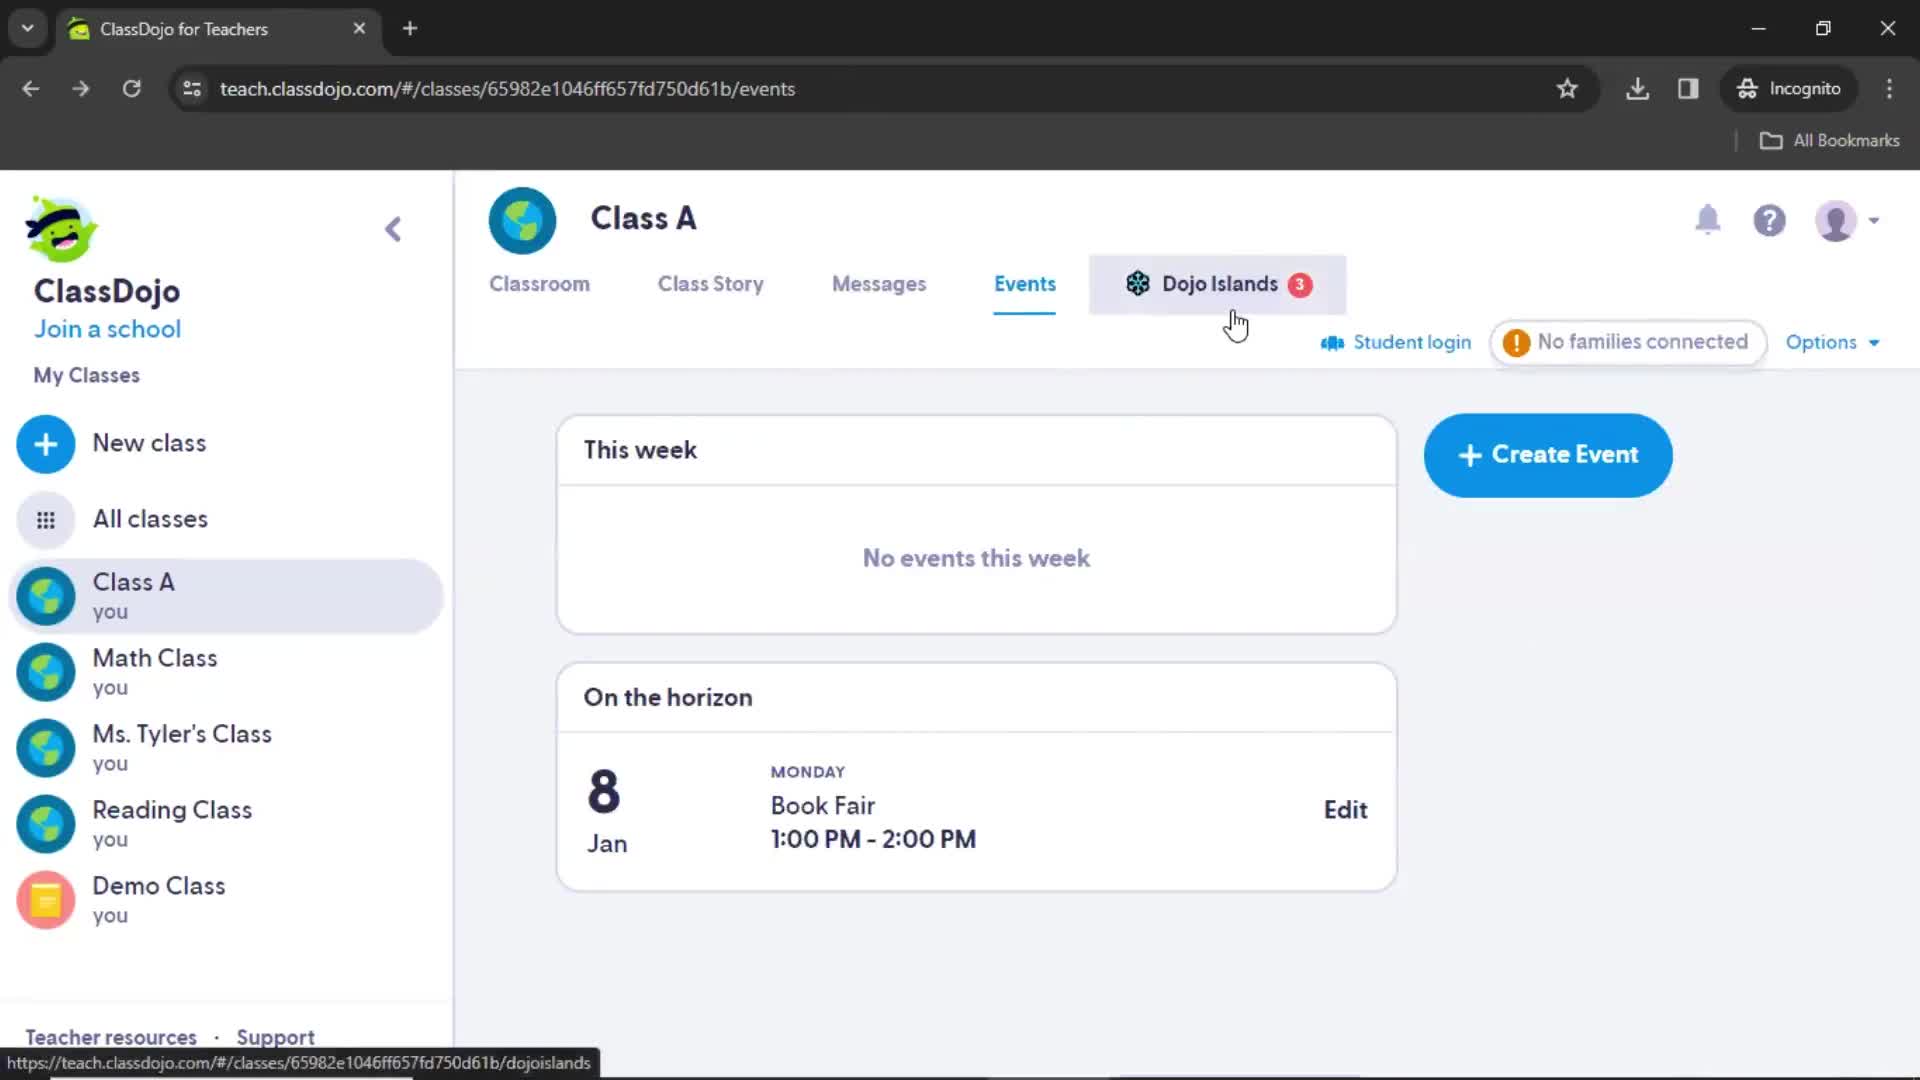
Task: View site information icon in address bar
Action: pyautogui.click(x=192, y=89)
